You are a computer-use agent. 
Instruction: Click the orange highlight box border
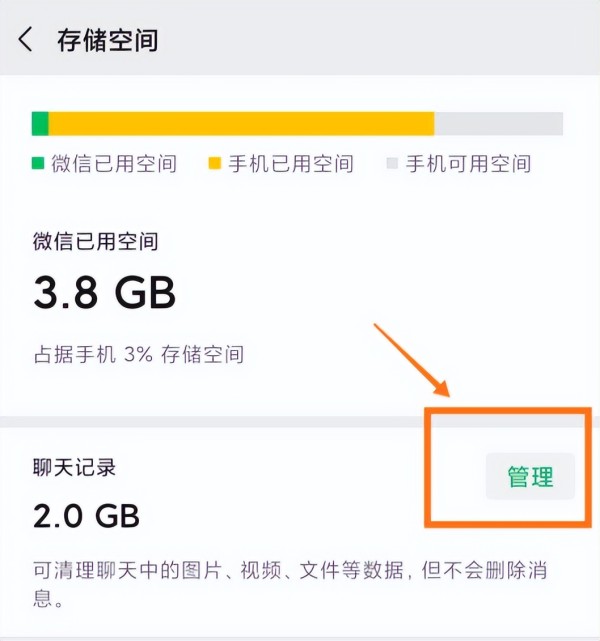[508, 467]
